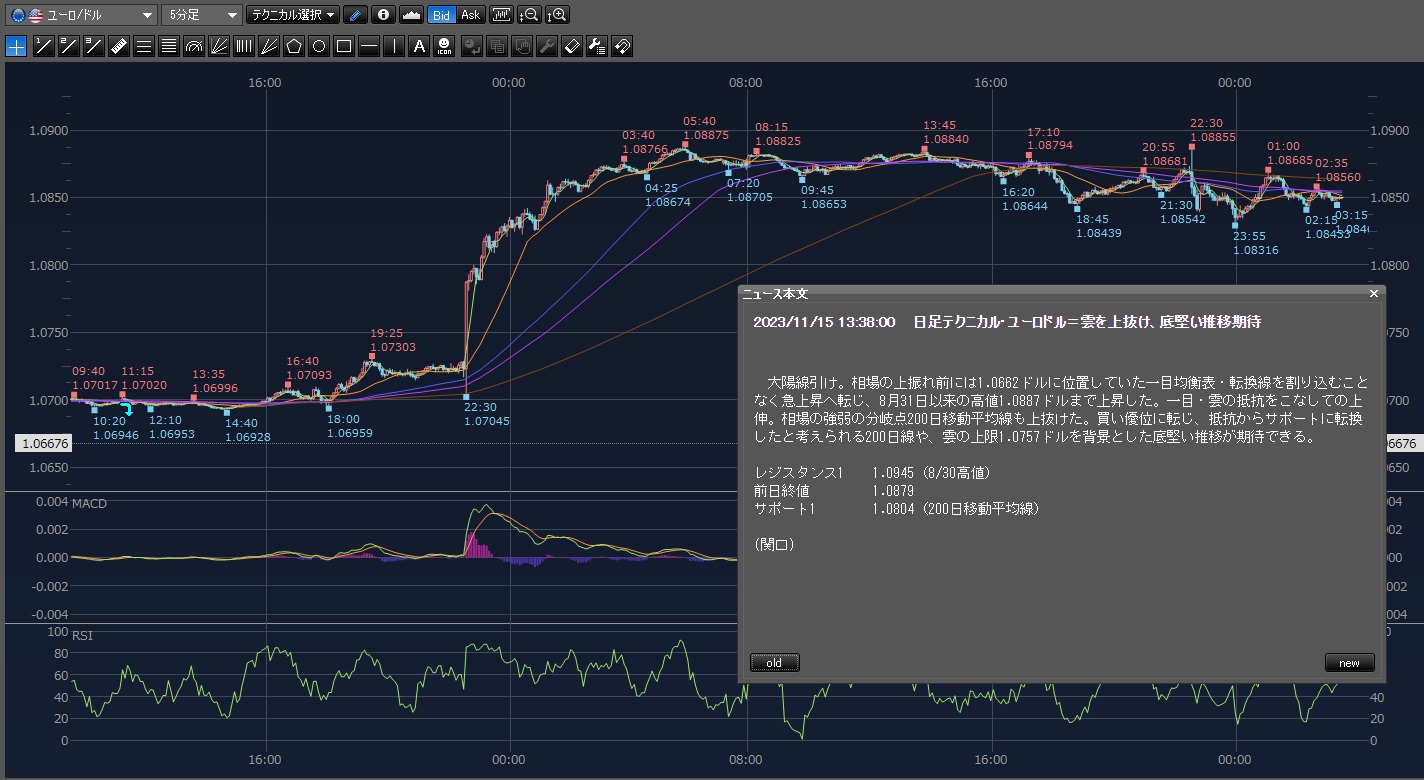Click the old button in news panel
Viewport: 1424px width, 780px height.
click(x=774, y=663)
